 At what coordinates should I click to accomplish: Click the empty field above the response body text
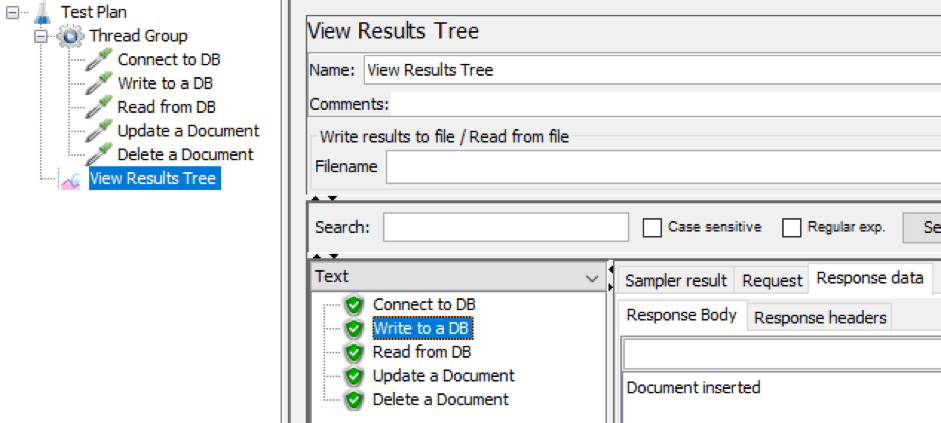(x=782, y=354)
